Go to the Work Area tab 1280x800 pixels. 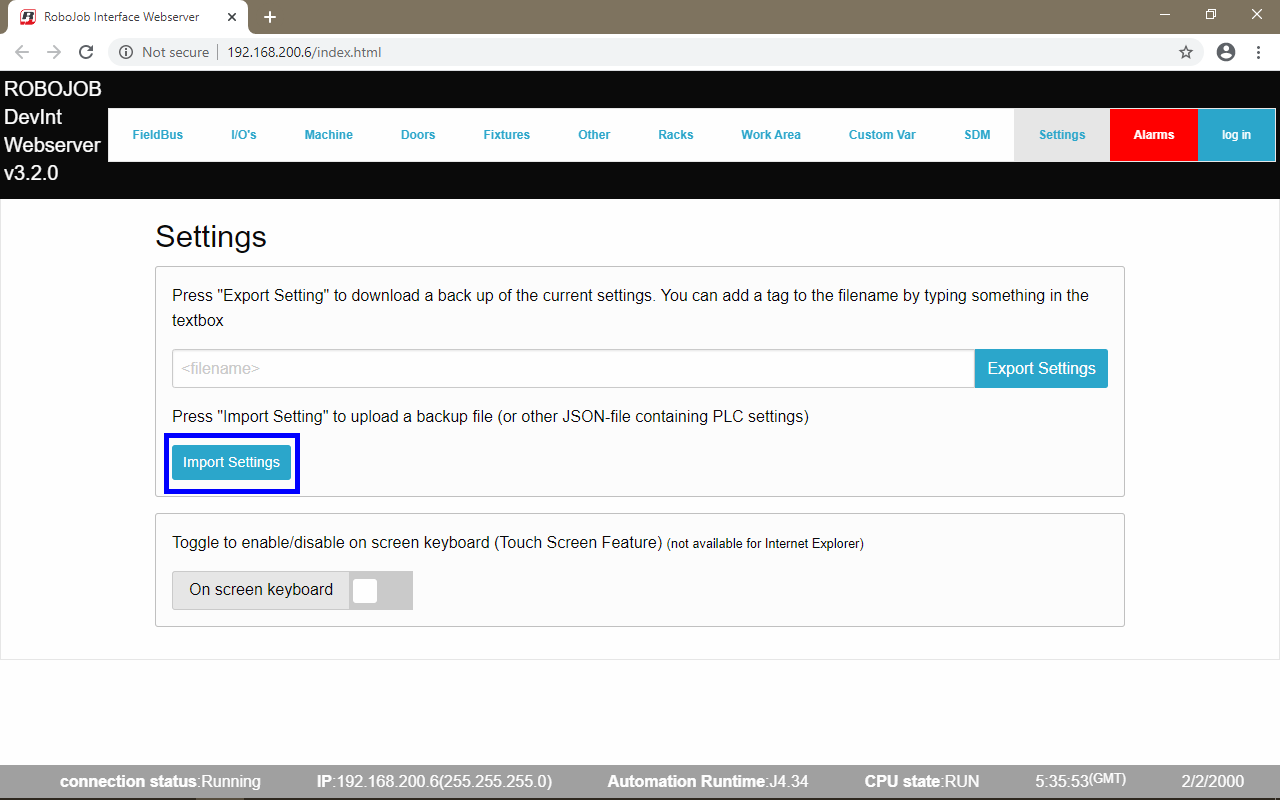pyautogui.click(x=771, y=135)
